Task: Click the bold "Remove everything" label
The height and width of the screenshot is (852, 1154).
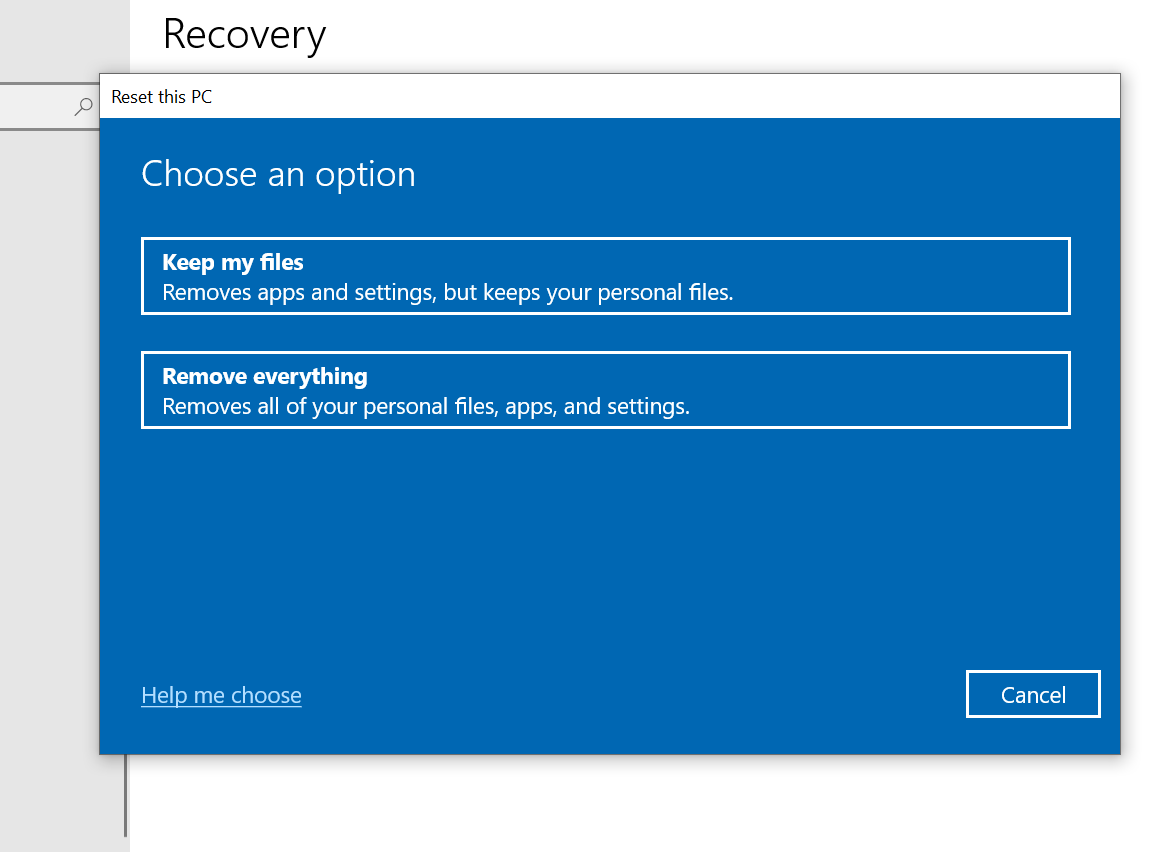Action: [x=264, y=376]
